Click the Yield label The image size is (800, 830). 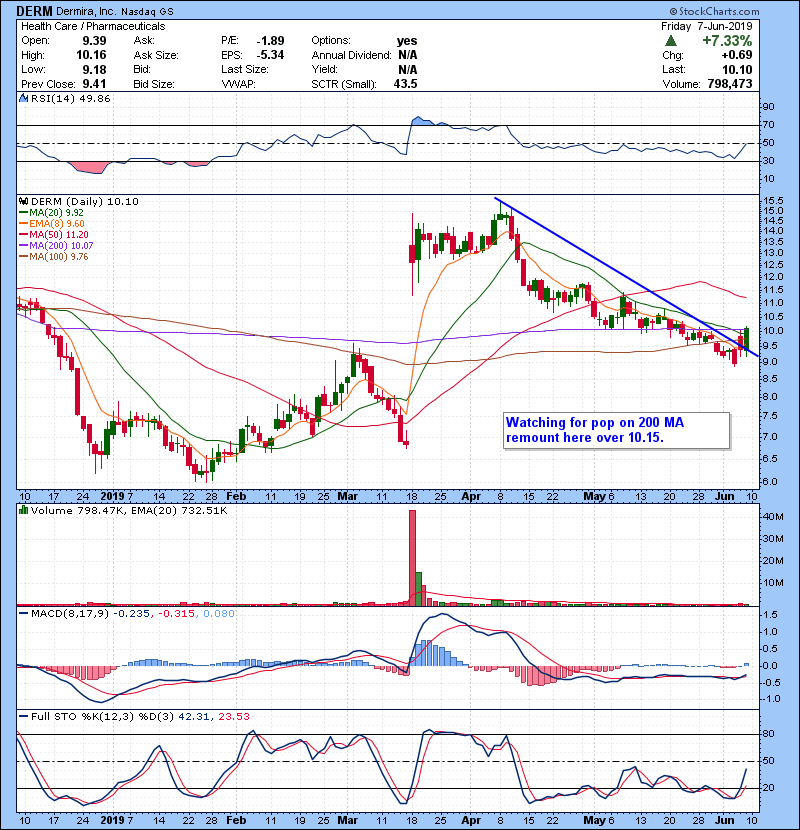325,69
